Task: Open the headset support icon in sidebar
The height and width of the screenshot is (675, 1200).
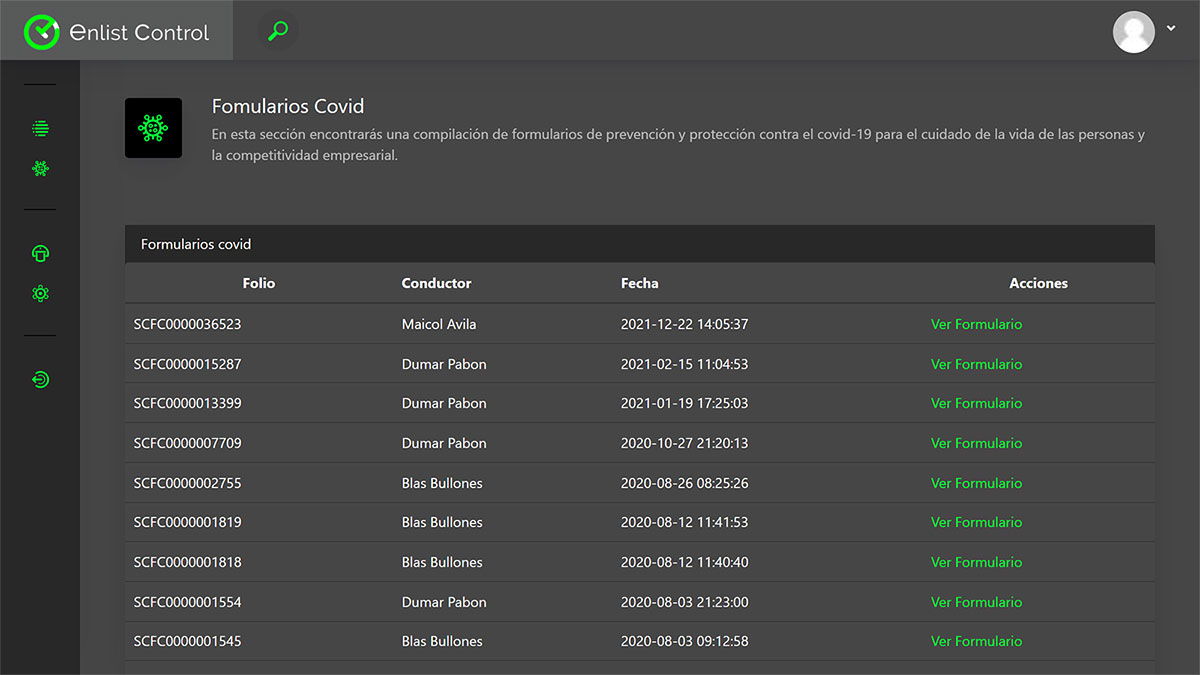Action: tap(40, 254)
